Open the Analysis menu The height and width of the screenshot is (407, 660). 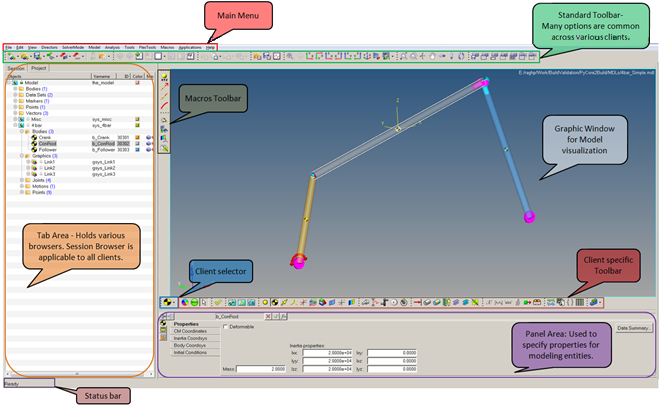click(x=112, y=48)
